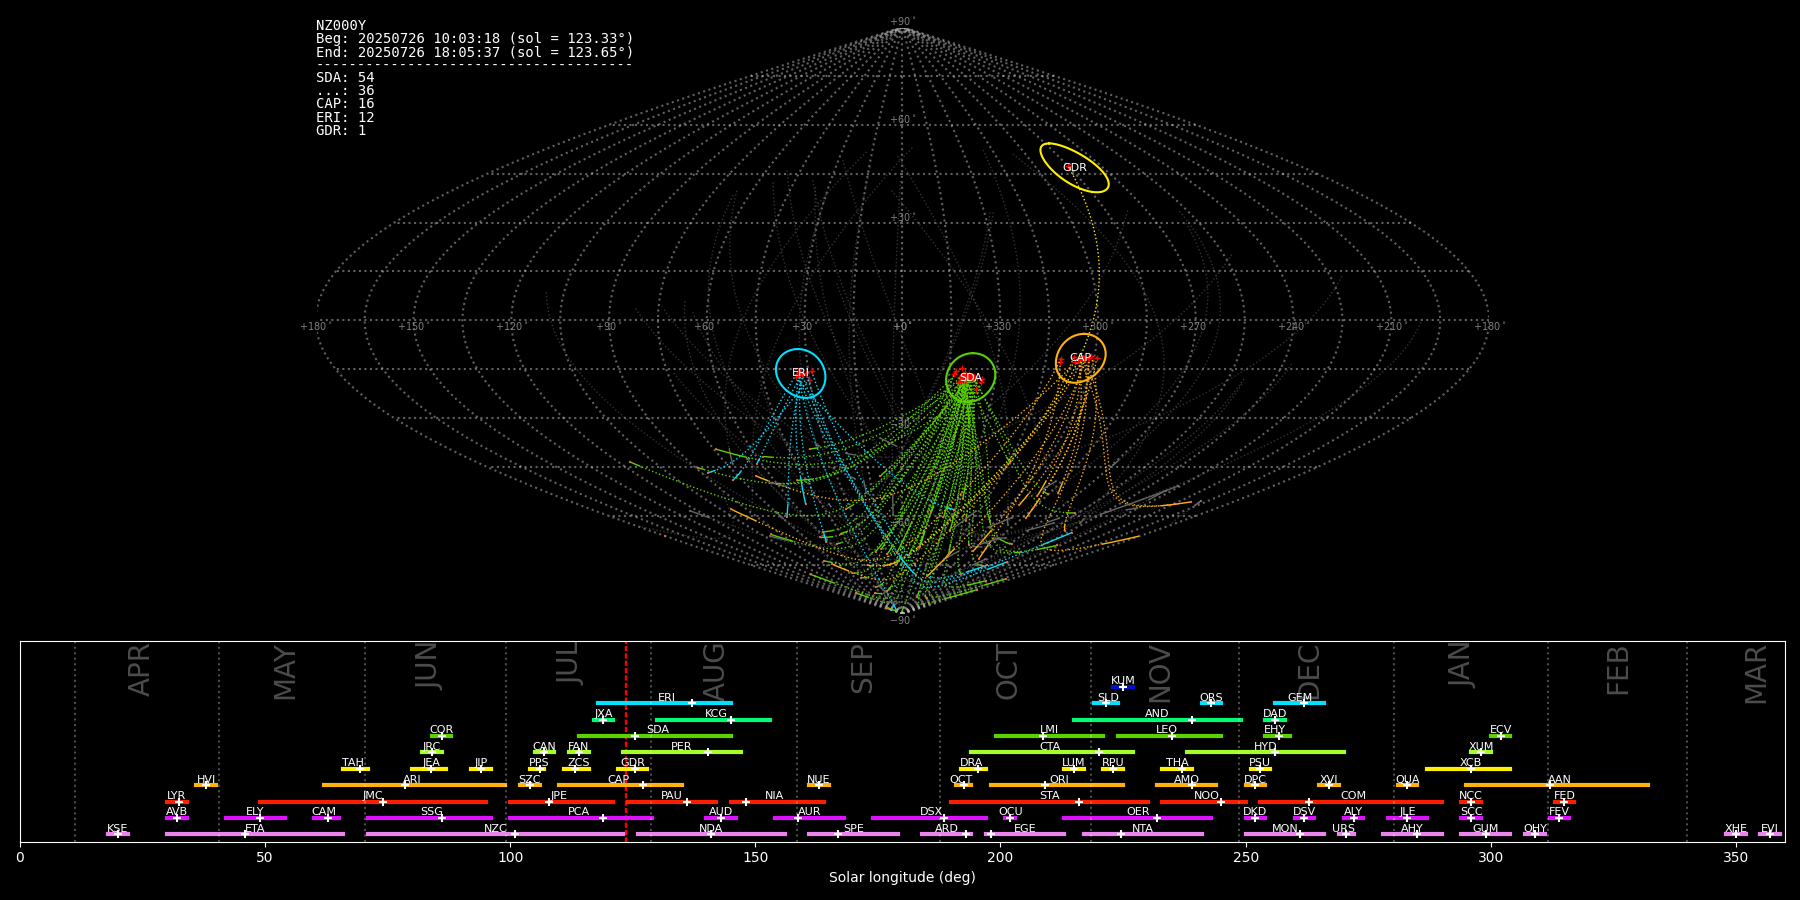
Task: Click the KSE shower marker
Action: click(x=118, y=834)
